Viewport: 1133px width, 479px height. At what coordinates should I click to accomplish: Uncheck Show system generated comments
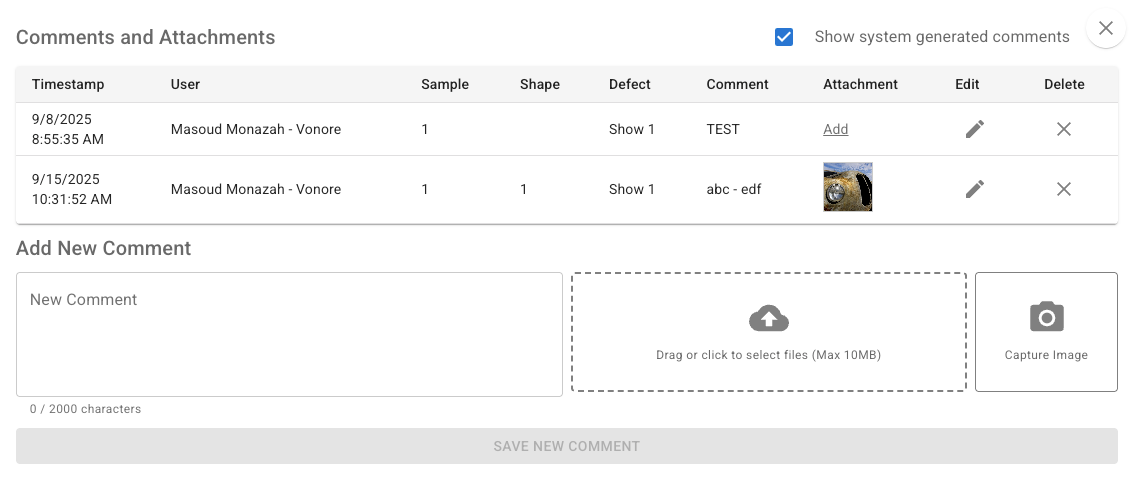[x=783, y=37]
